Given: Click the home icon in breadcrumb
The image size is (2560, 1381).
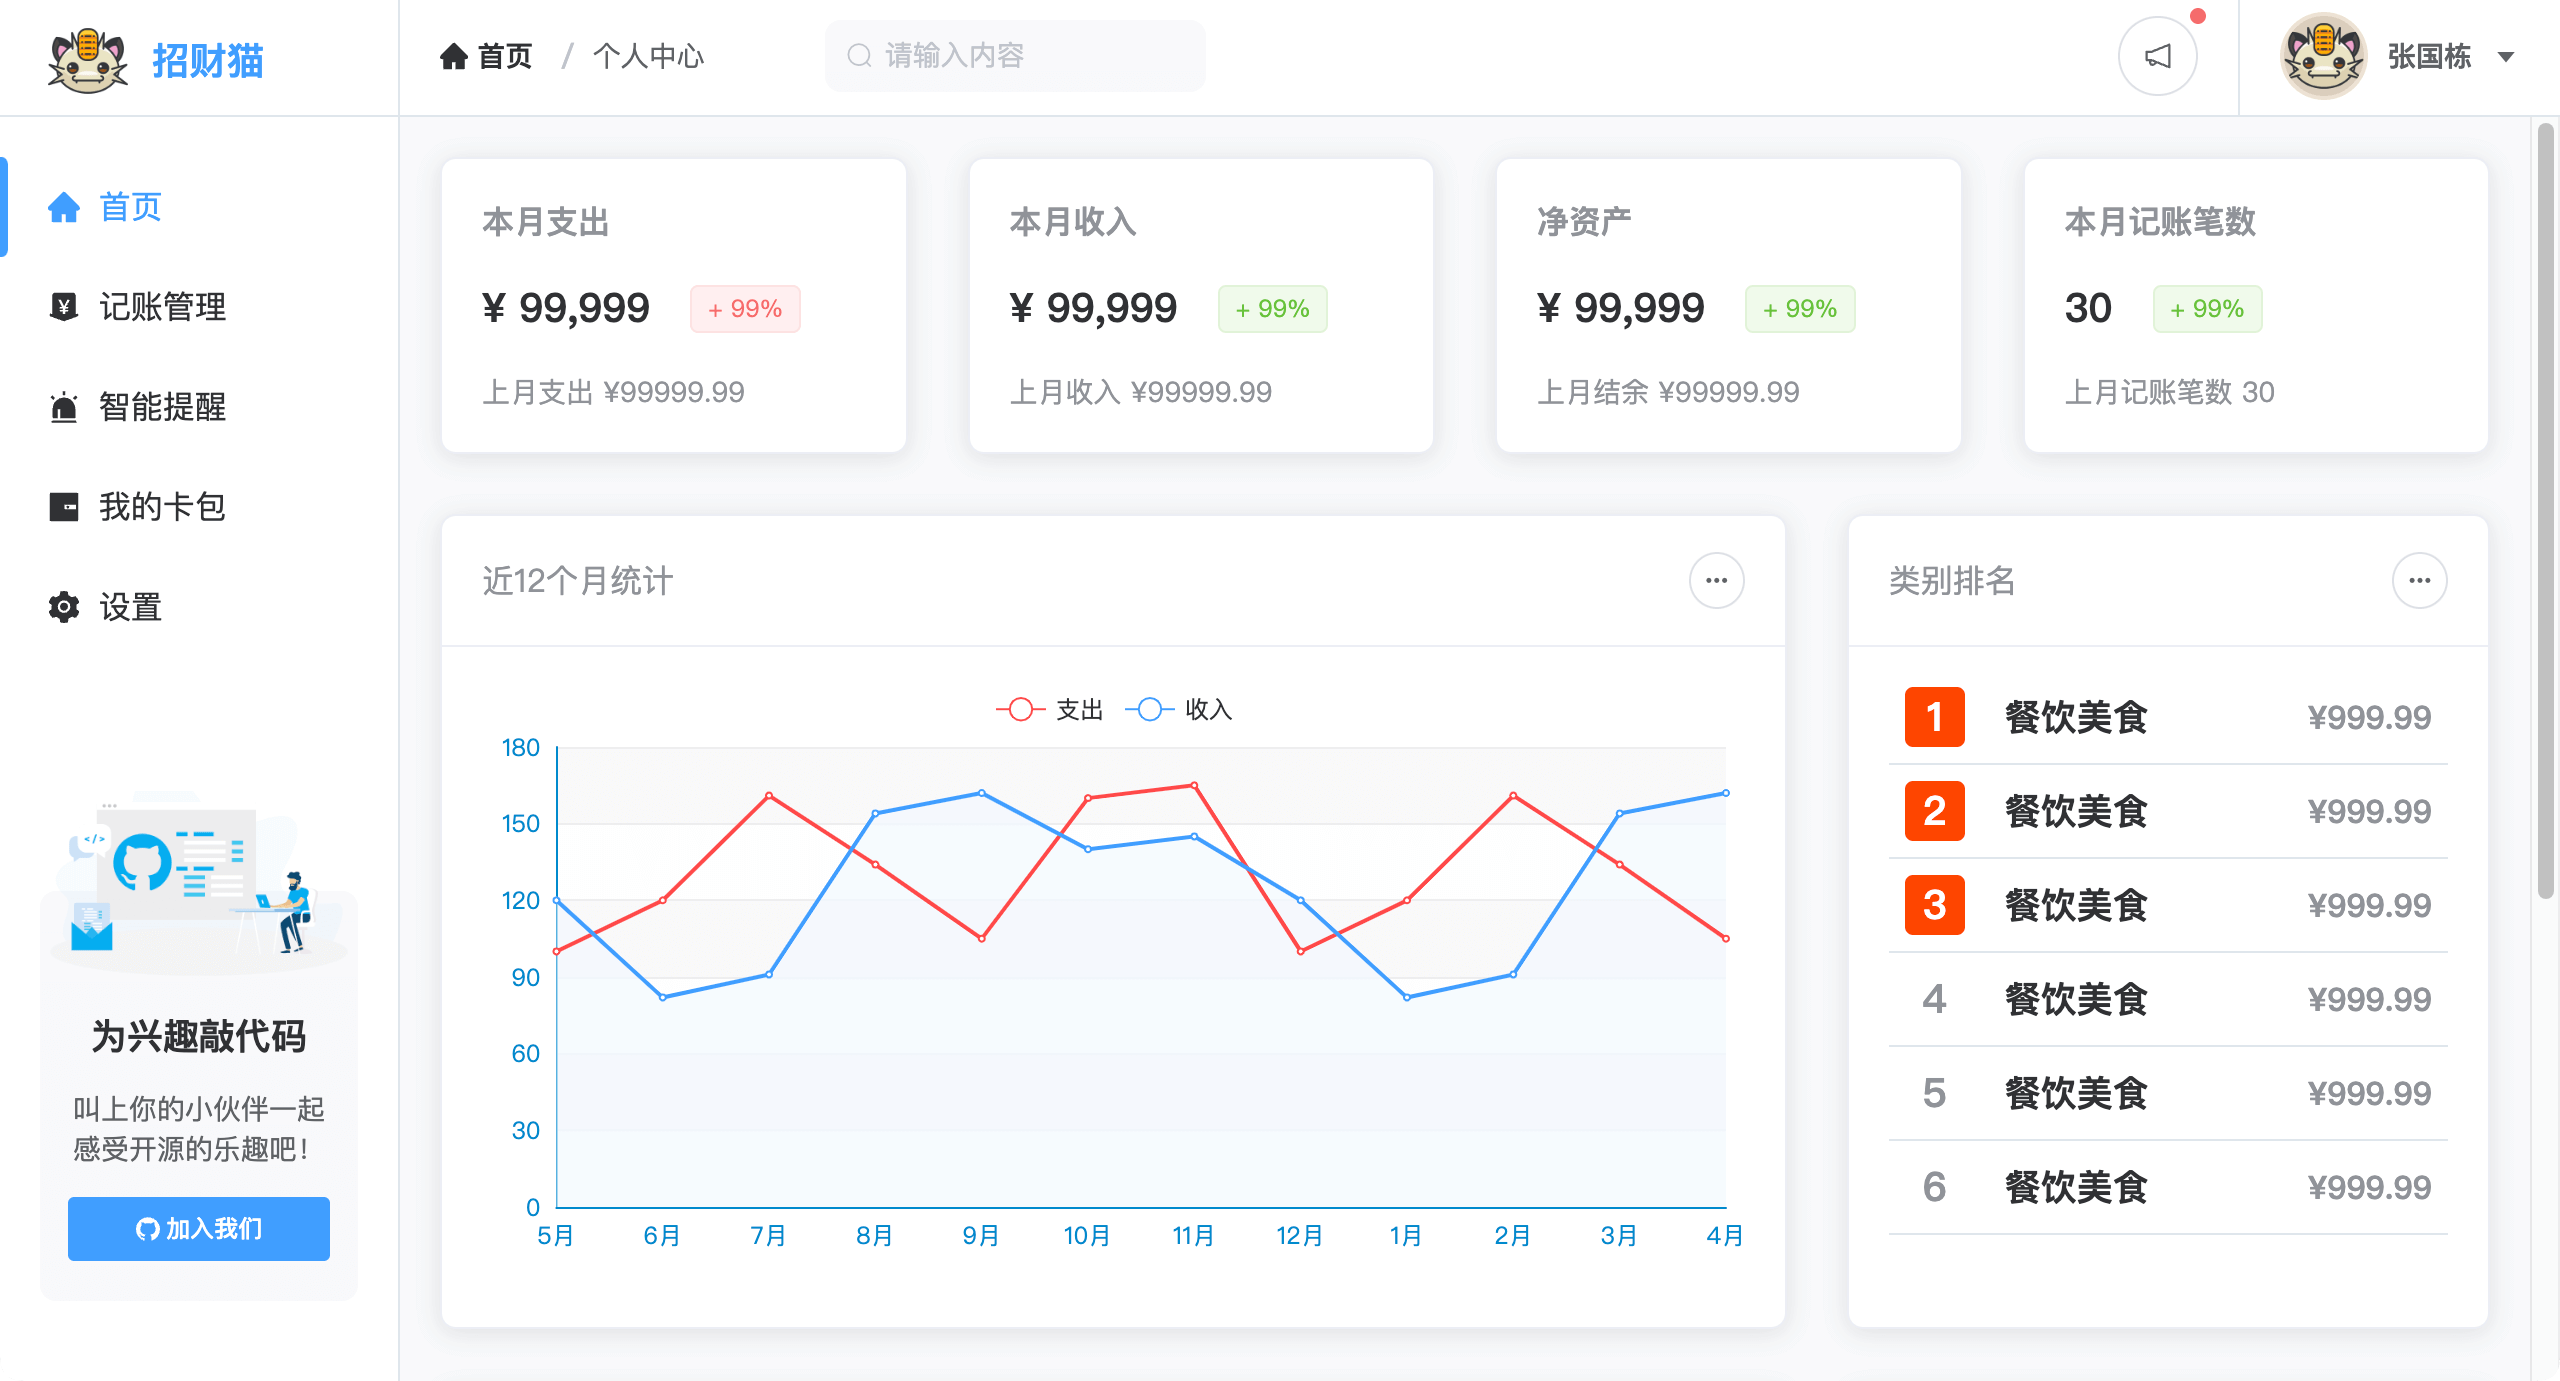Looking at the screenshot, I should coord(454,56).
